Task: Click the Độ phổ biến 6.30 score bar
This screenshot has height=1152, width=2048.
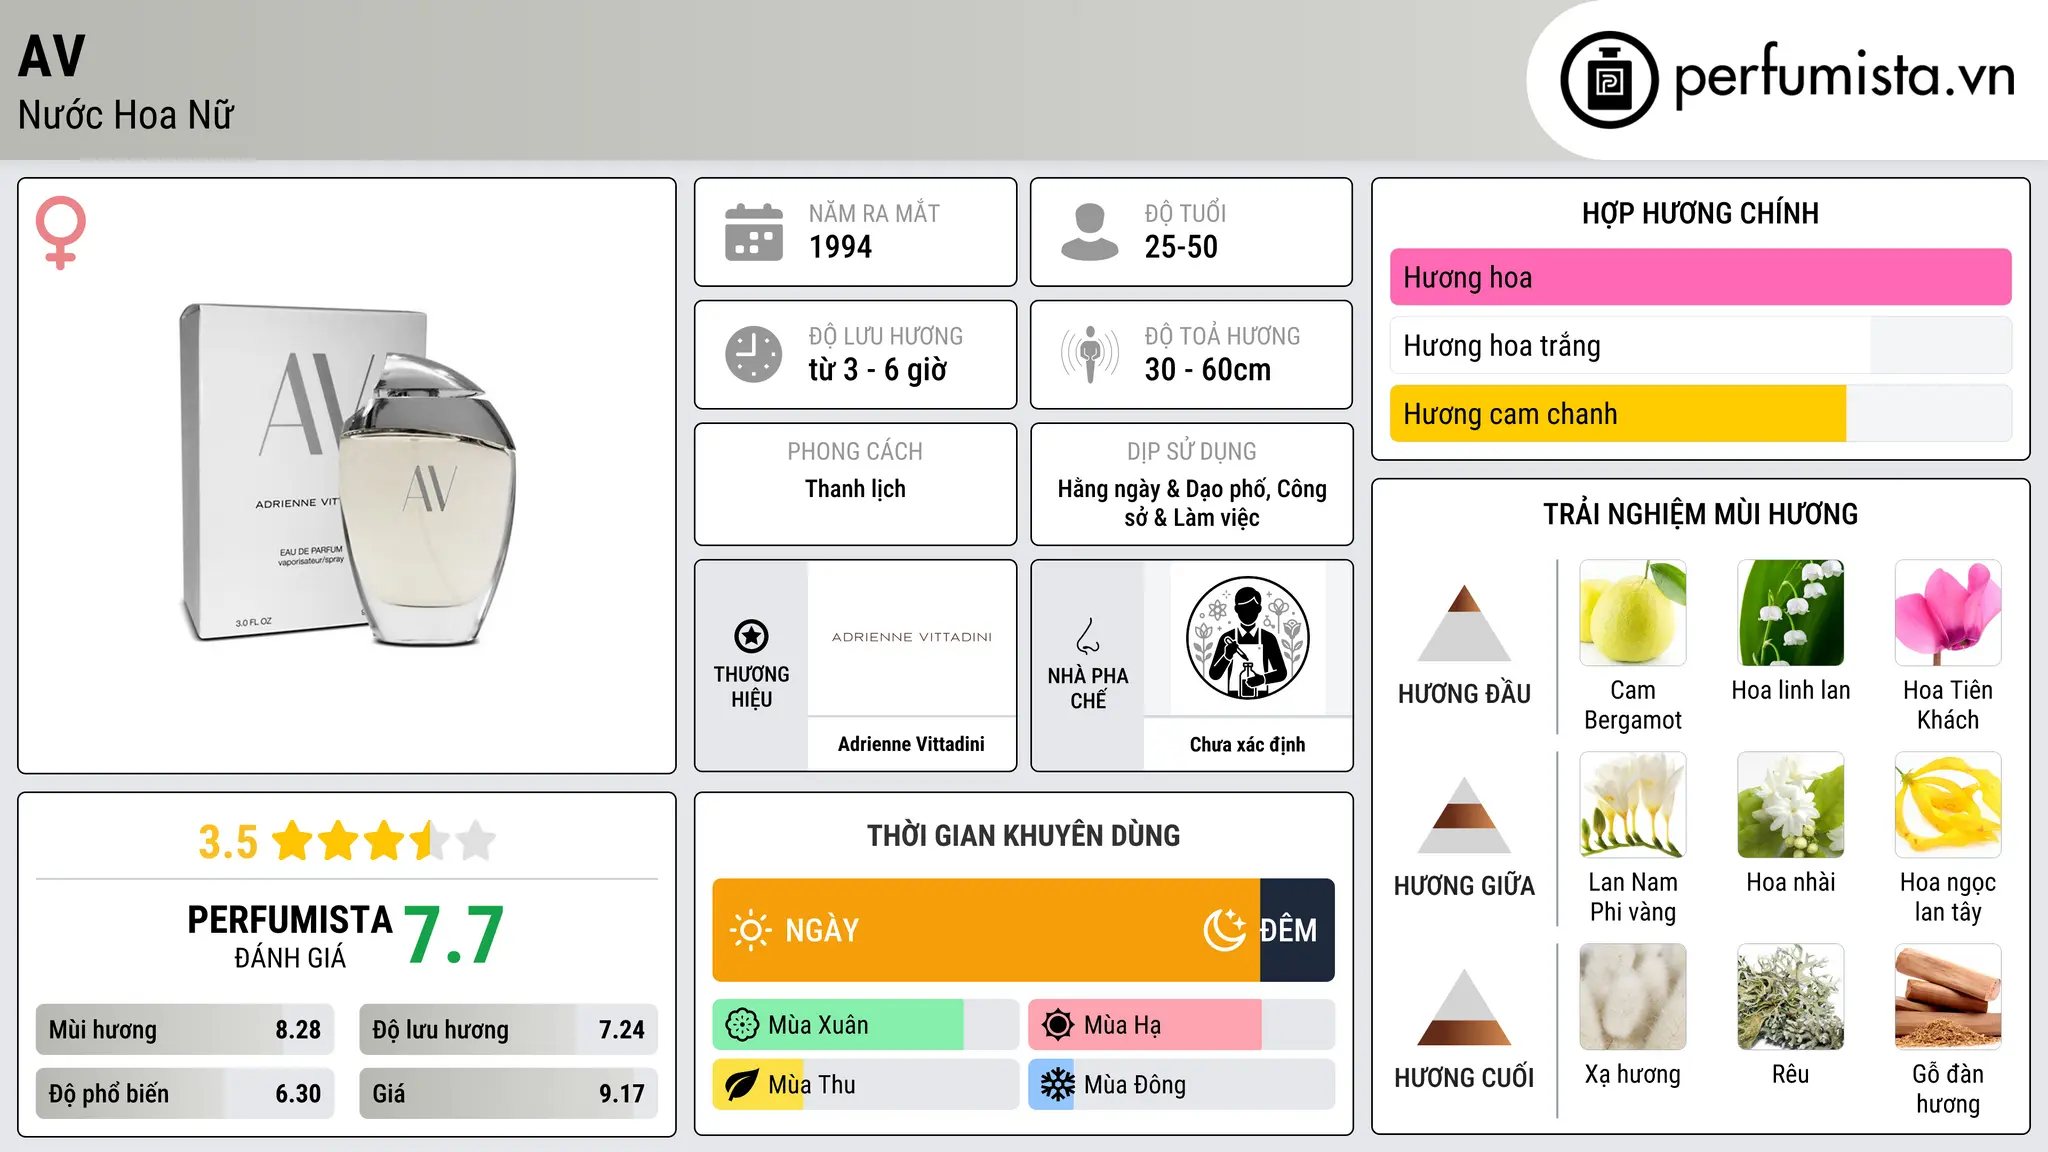Action: click(185, 1094)
